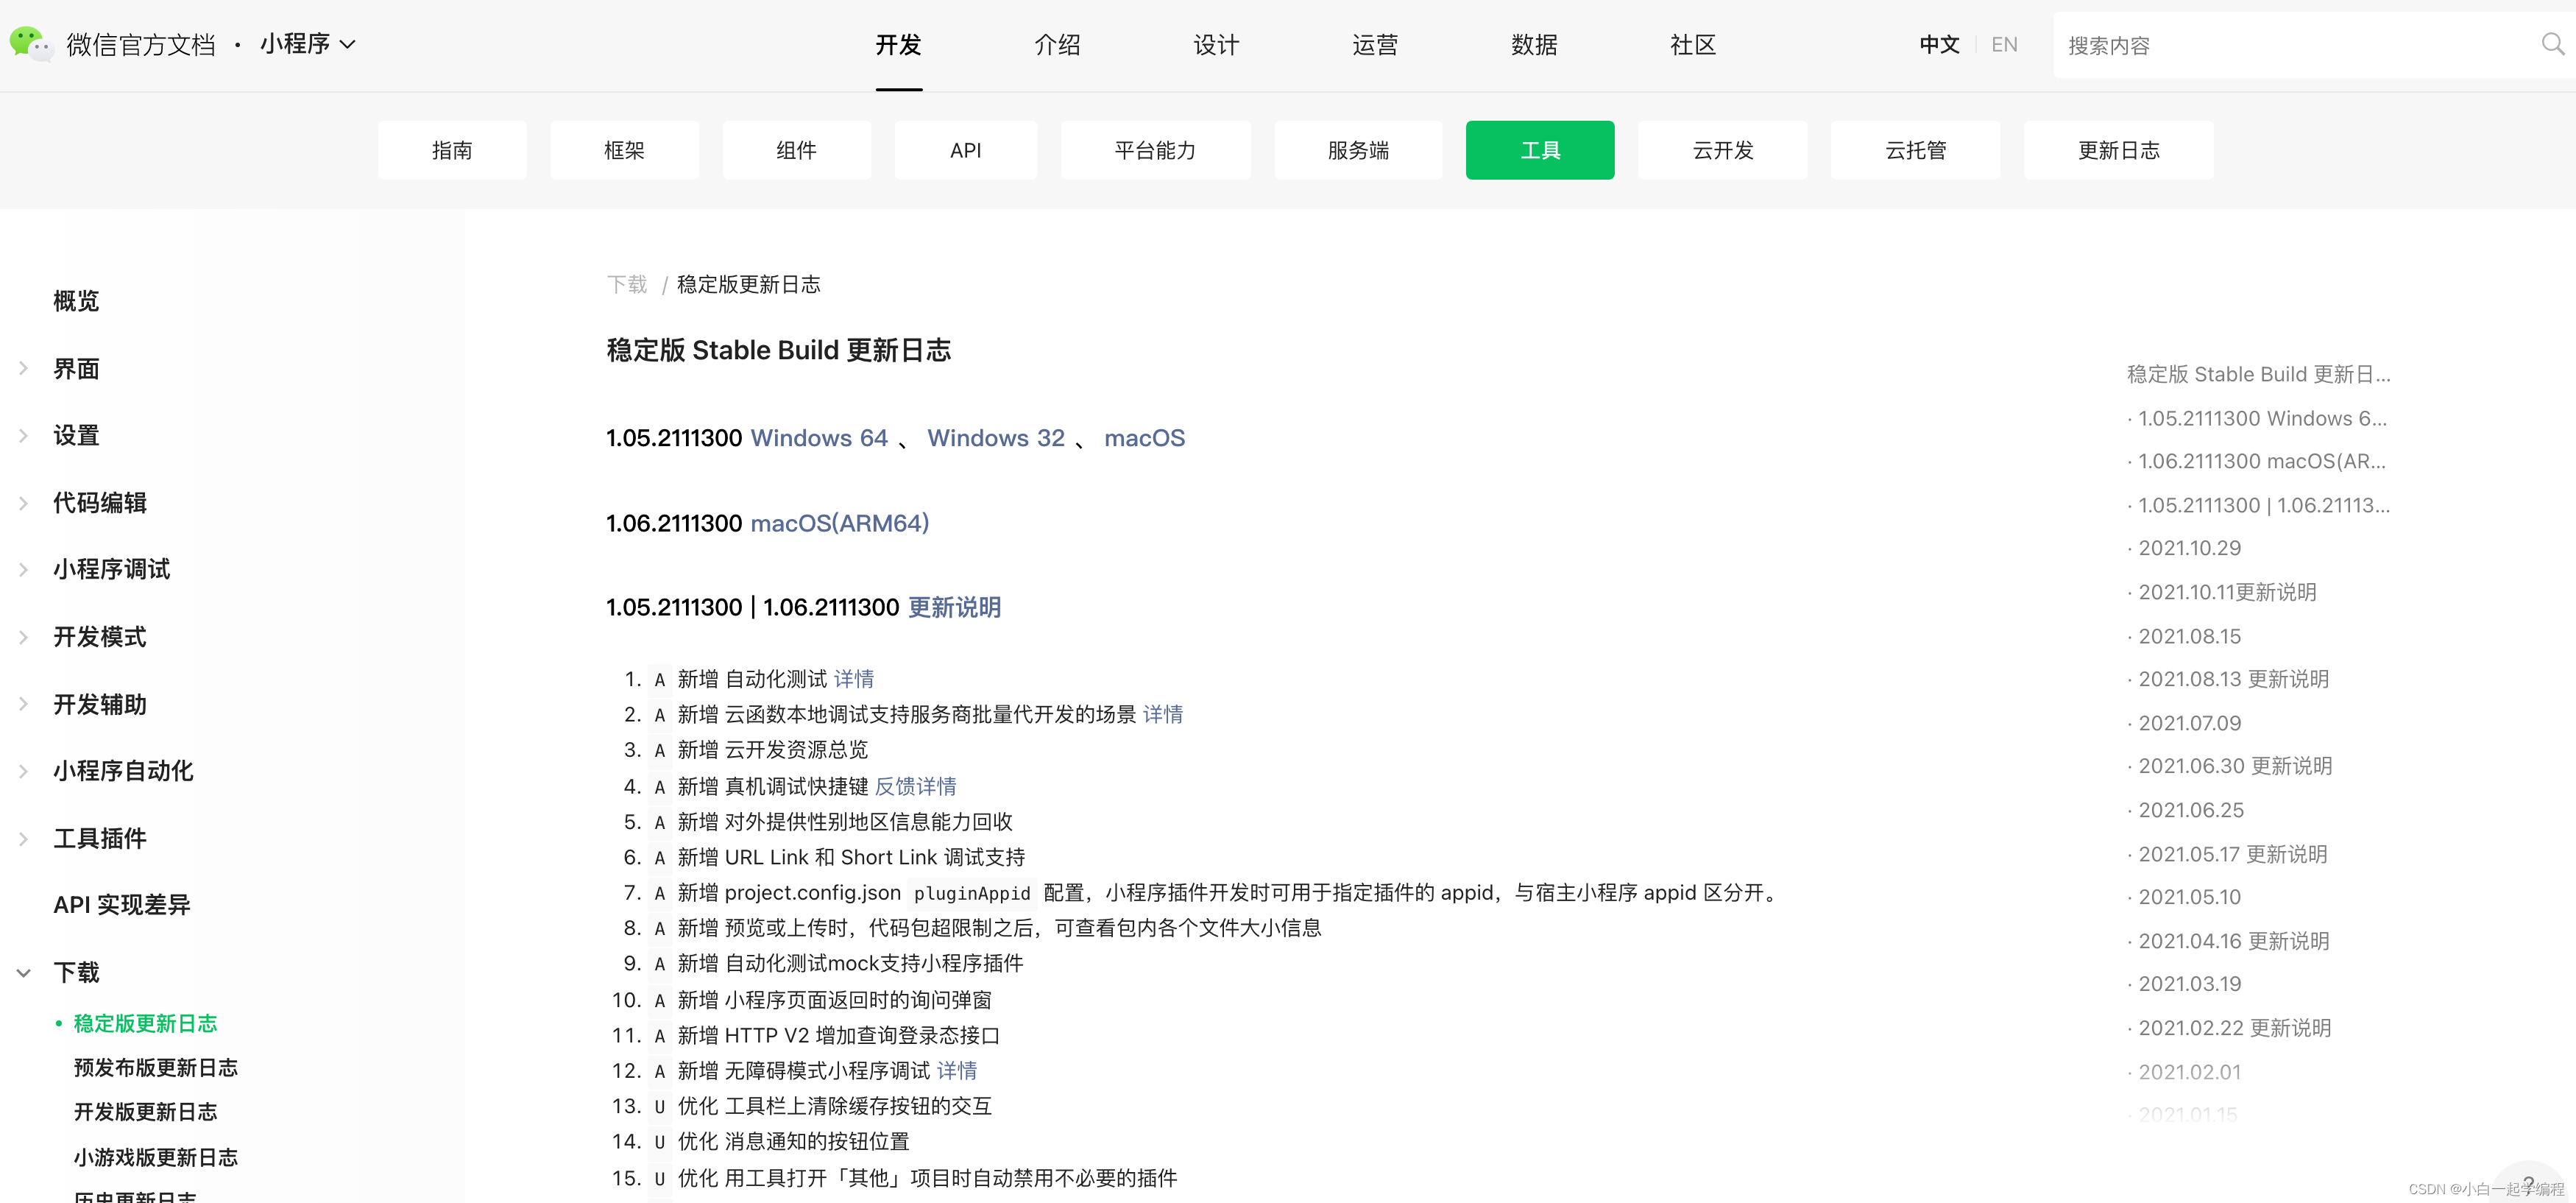Select 小游戏版更新日志 sidebar item
Screen dimensions: 2576x1203
[156, 1157]
